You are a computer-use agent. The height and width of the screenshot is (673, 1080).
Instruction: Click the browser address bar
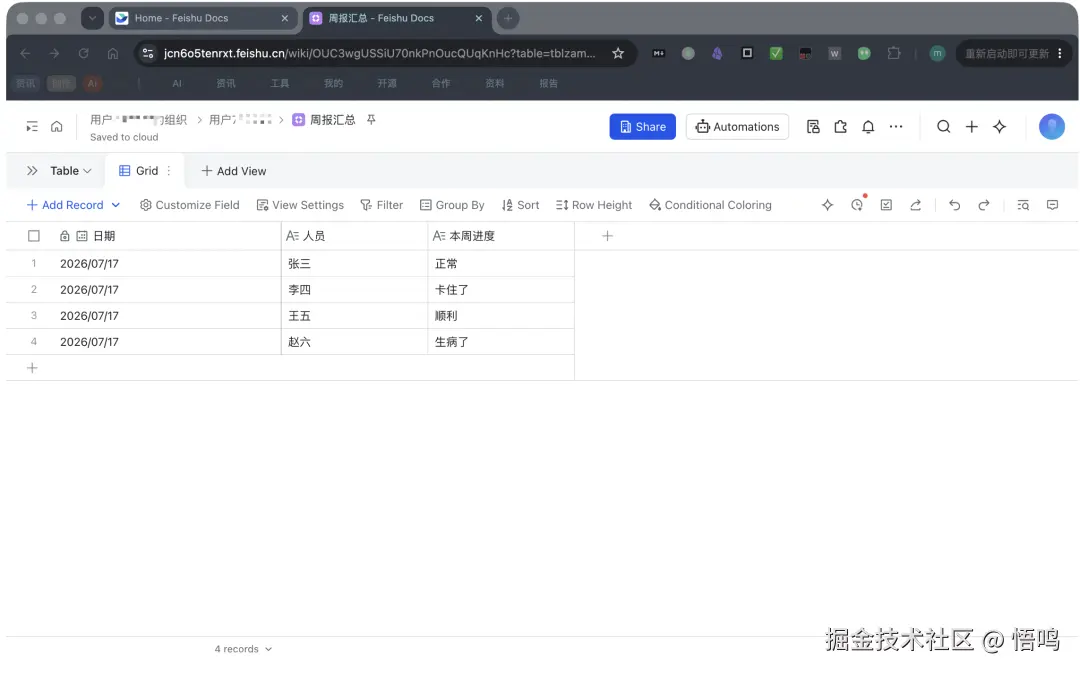coord(379,53)
